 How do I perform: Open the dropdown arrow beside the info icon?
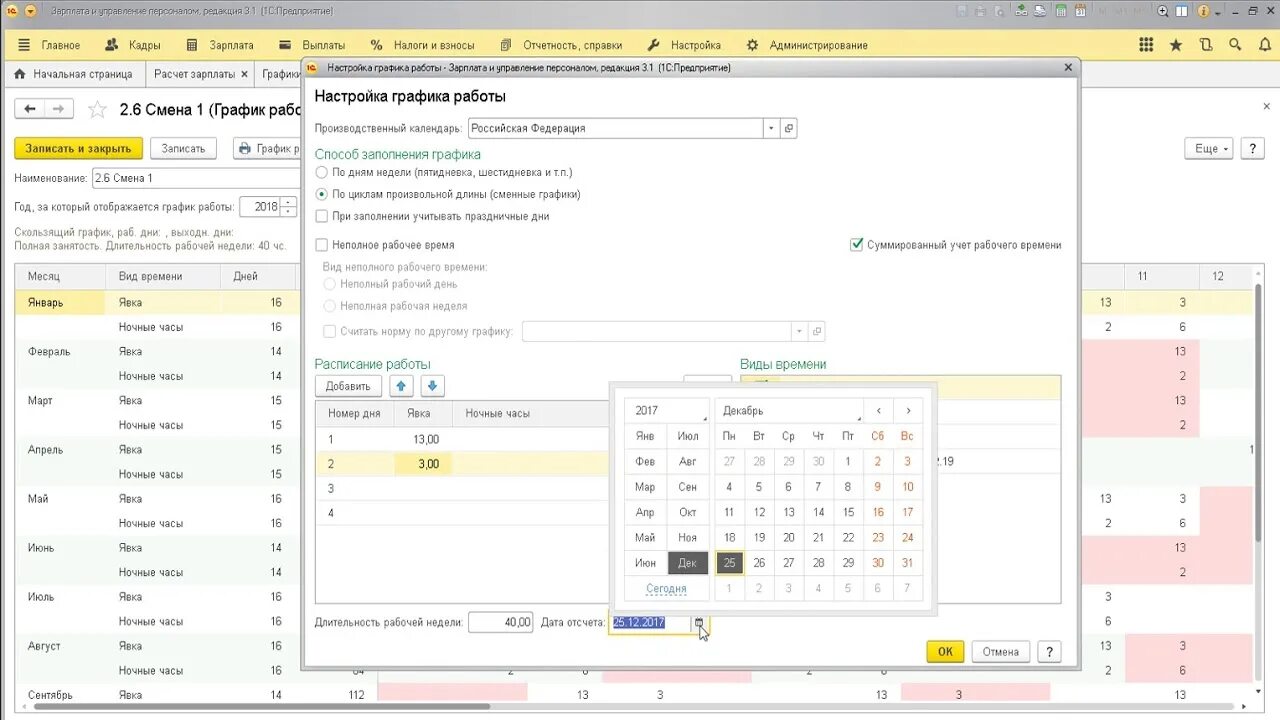[1218, 12]
